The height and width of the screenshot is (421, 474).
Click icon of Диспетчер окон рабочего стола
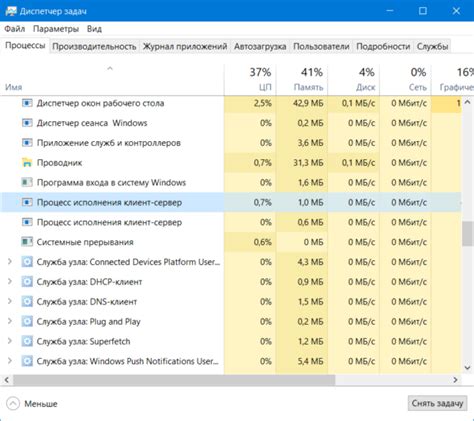[x=27, y=103]
